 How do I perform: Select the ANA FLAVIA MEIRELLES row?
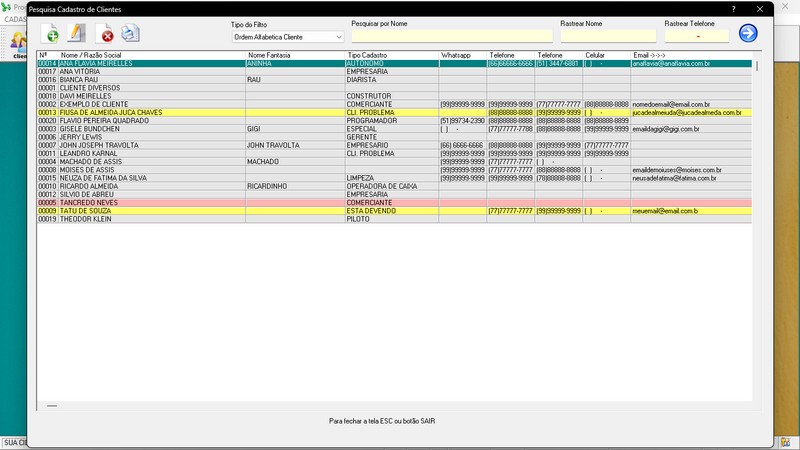point(394,63)
